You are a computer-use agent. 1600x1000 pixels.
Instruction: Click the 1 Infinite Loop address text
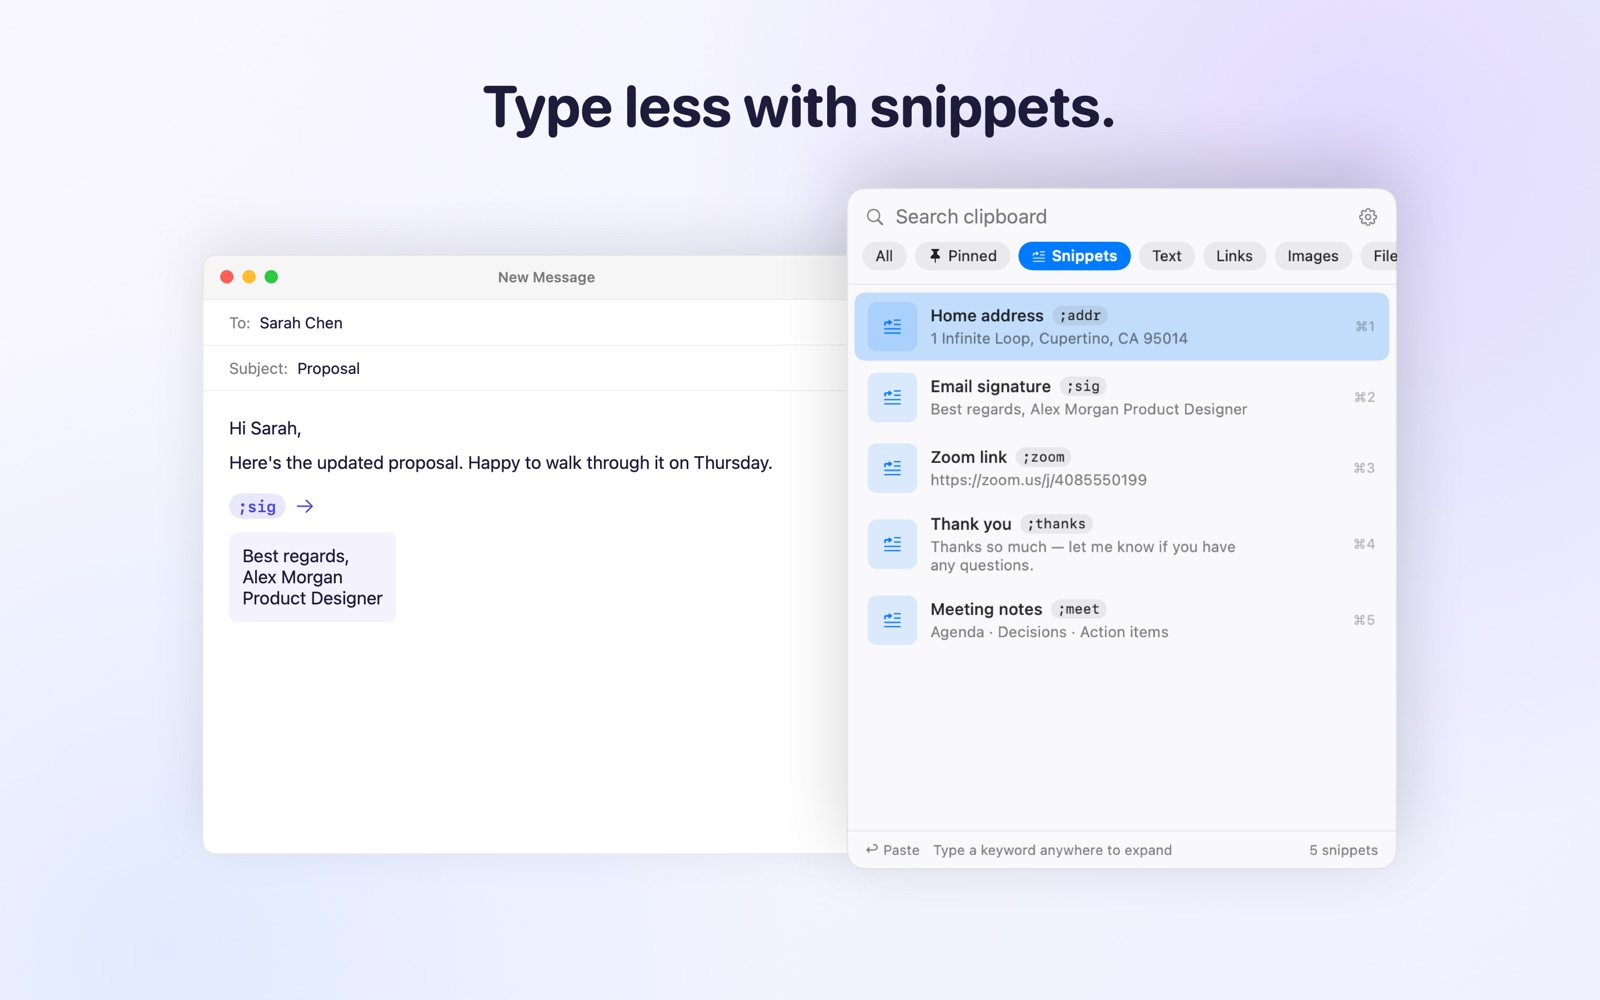[1059, 338]
